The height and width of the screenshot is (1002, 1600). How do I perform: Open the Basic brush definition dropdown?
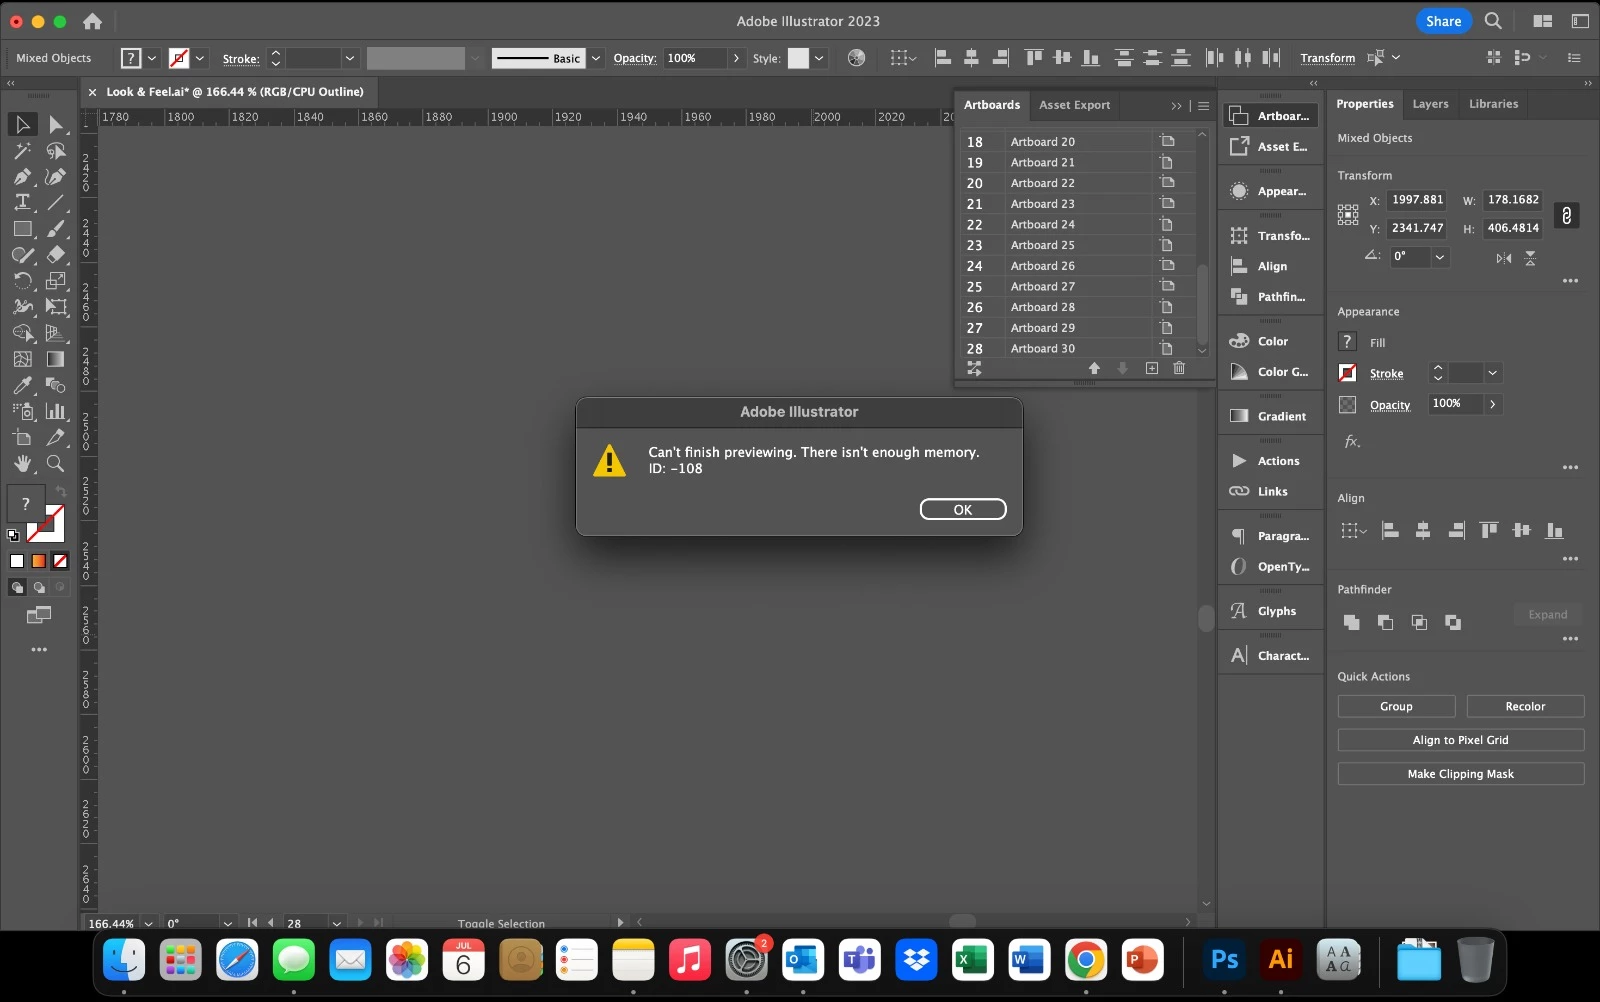(x=596, y=58)
